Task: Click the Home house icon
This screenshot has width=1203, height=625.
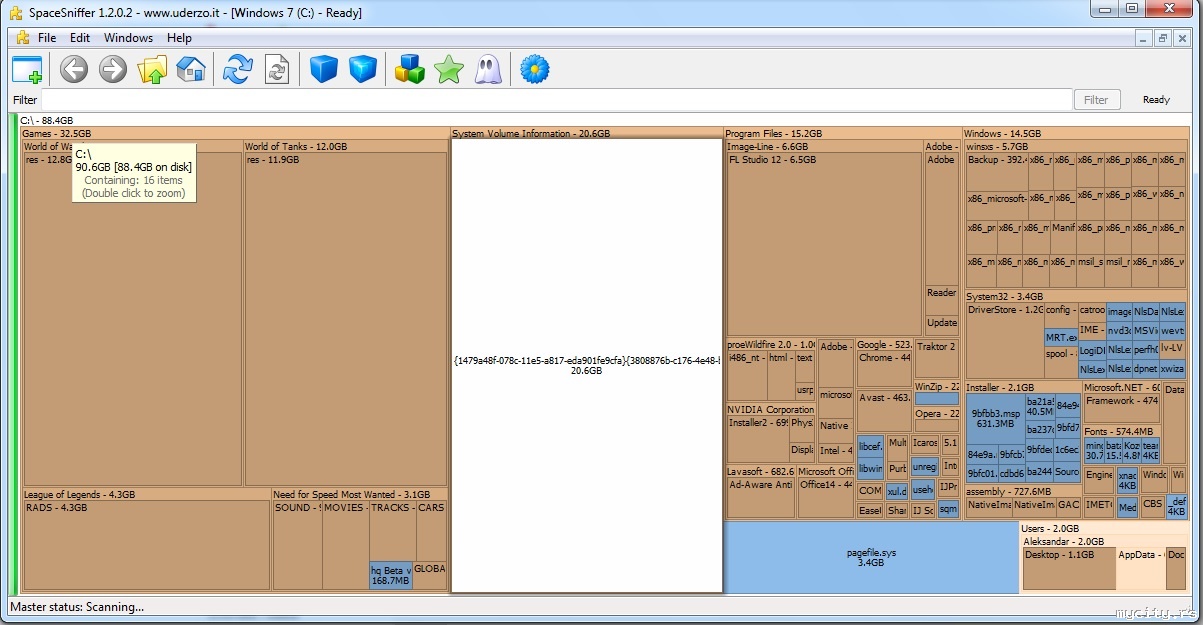Action: [191, 69]
